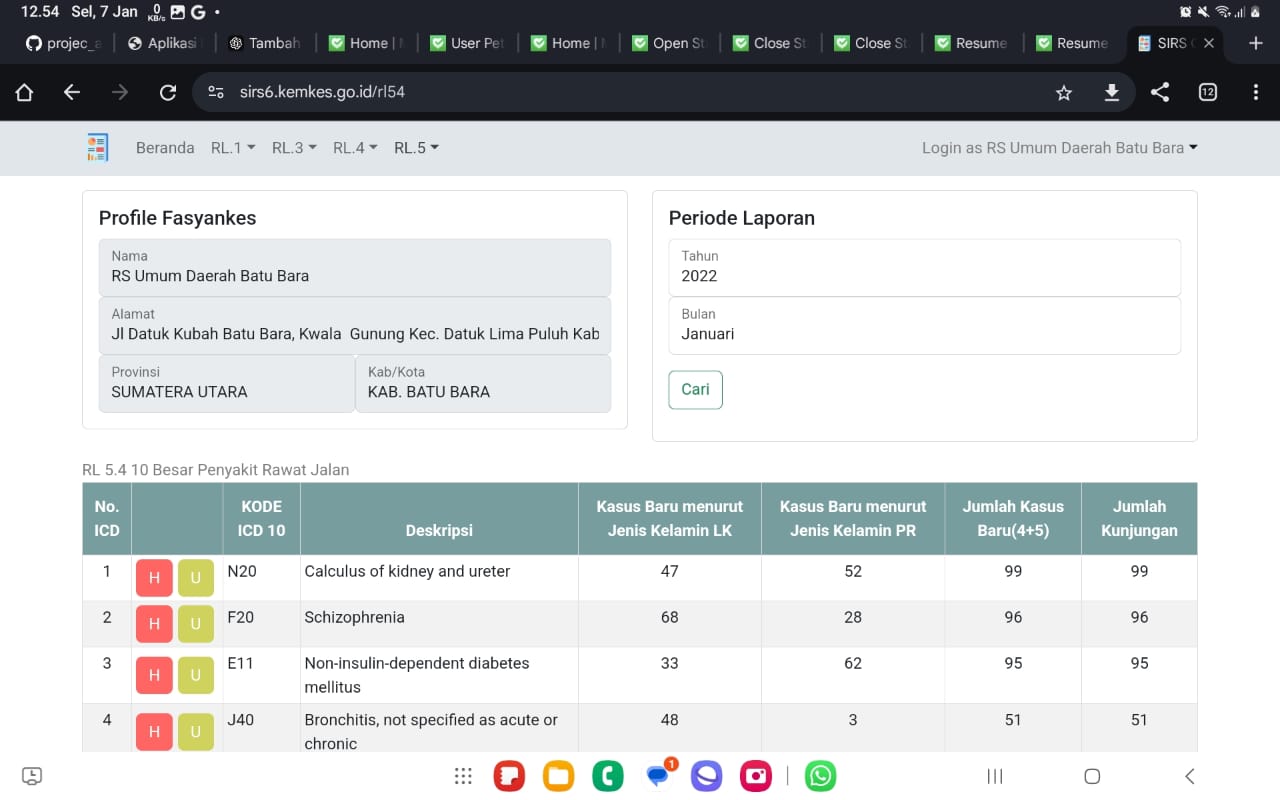Click the H button for Schizophrenia row
Viewport: 1280px width, 800px height.
[154, 624]
